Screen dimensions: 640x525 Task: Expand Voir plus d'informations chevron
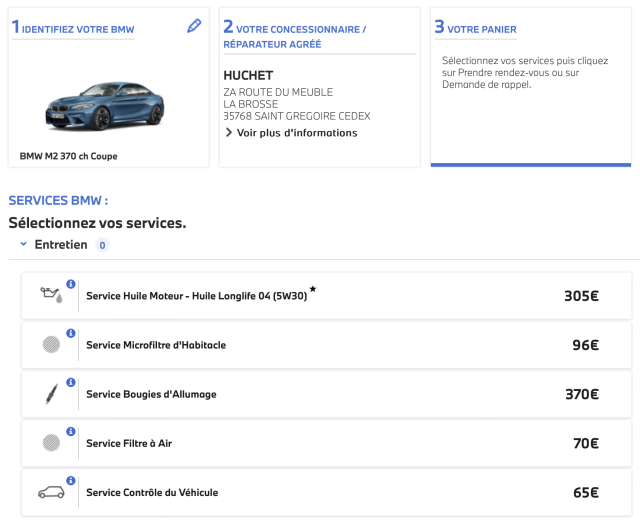coord(229,133)
